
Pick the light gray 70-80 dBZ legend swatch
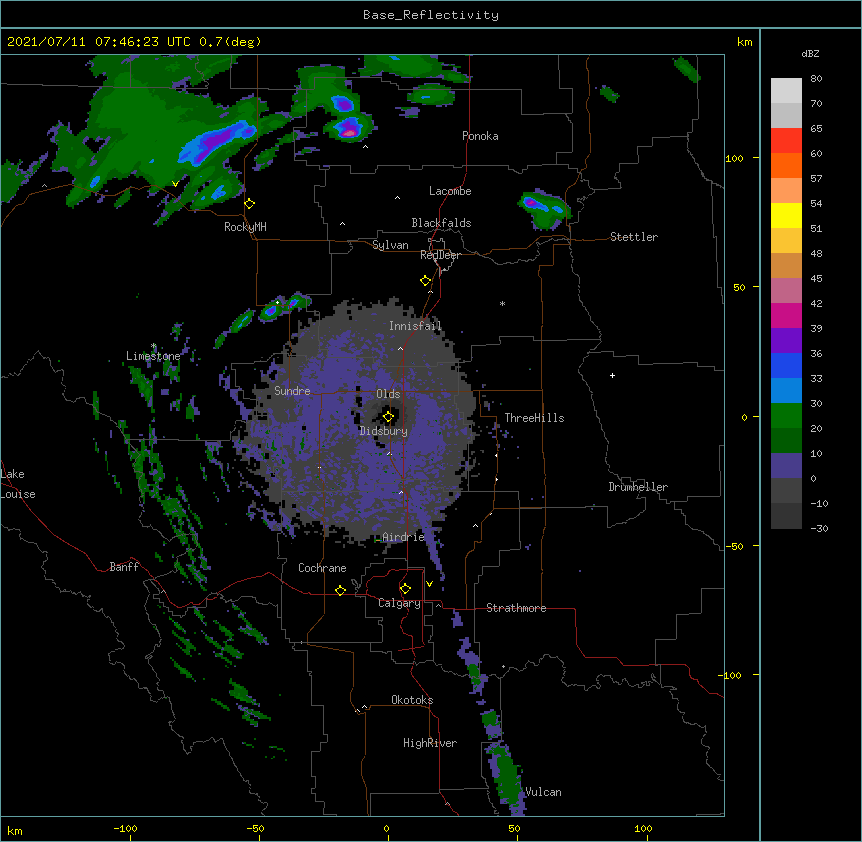pos(786,91)
